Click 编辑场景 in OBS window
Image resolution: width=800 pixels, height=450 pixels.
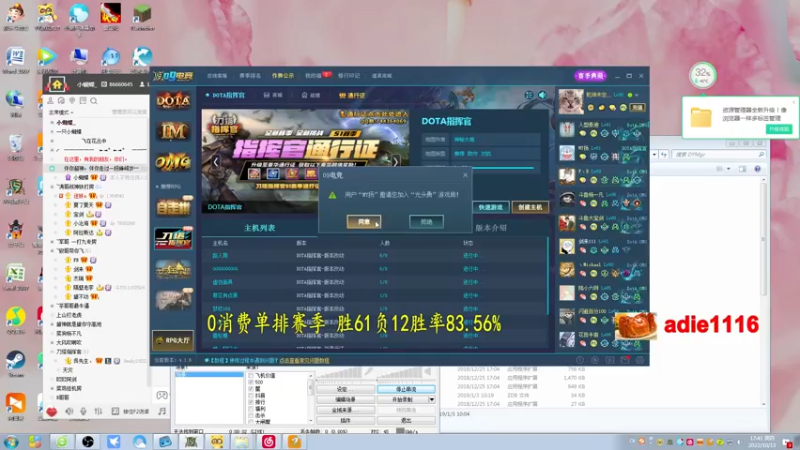coord(345,399)
